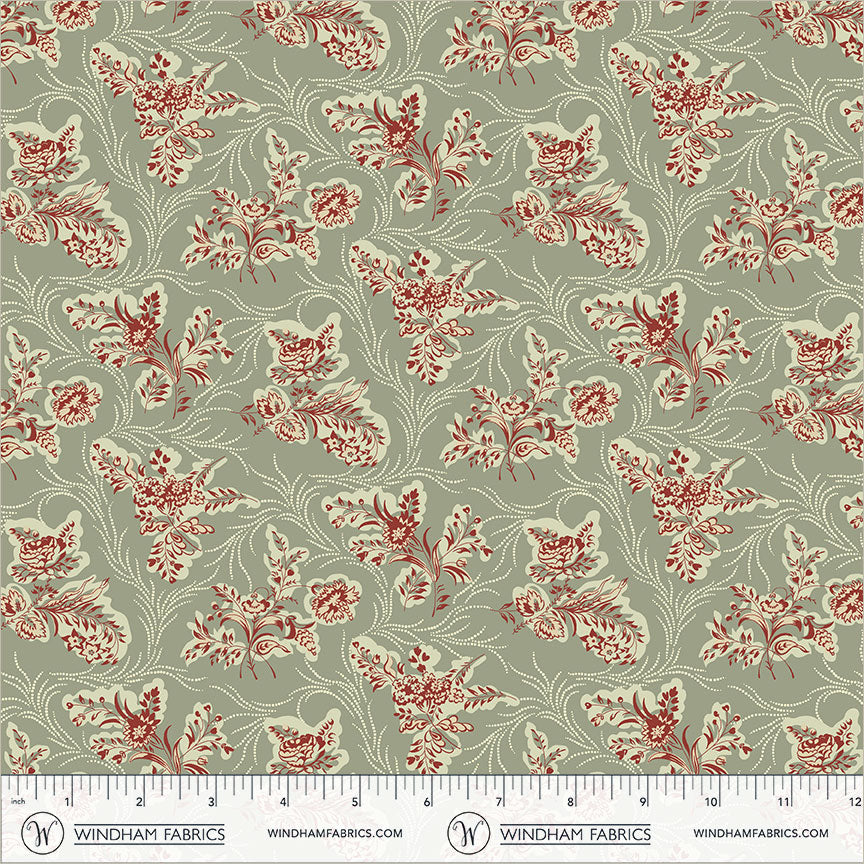Select the 11-inch number on the ruler

click(x=783, y=803)
